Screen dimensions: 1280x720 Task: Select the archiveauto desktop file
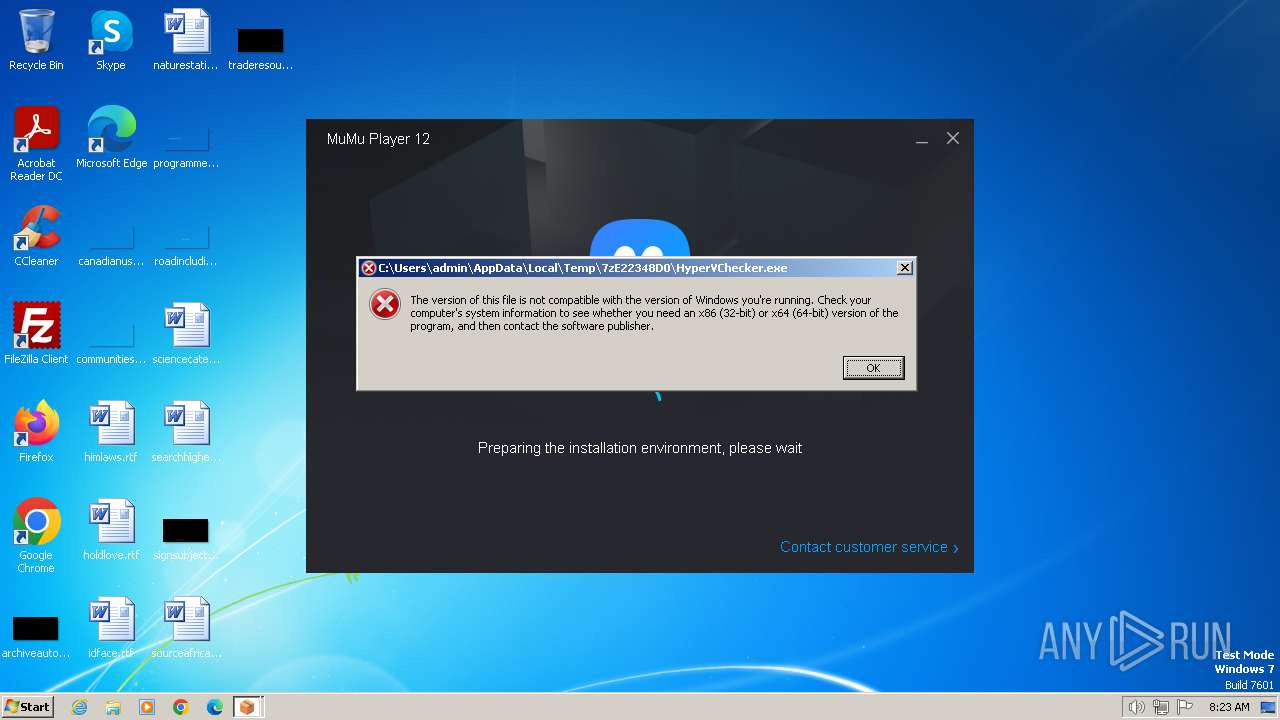click(x=36, y=636)
